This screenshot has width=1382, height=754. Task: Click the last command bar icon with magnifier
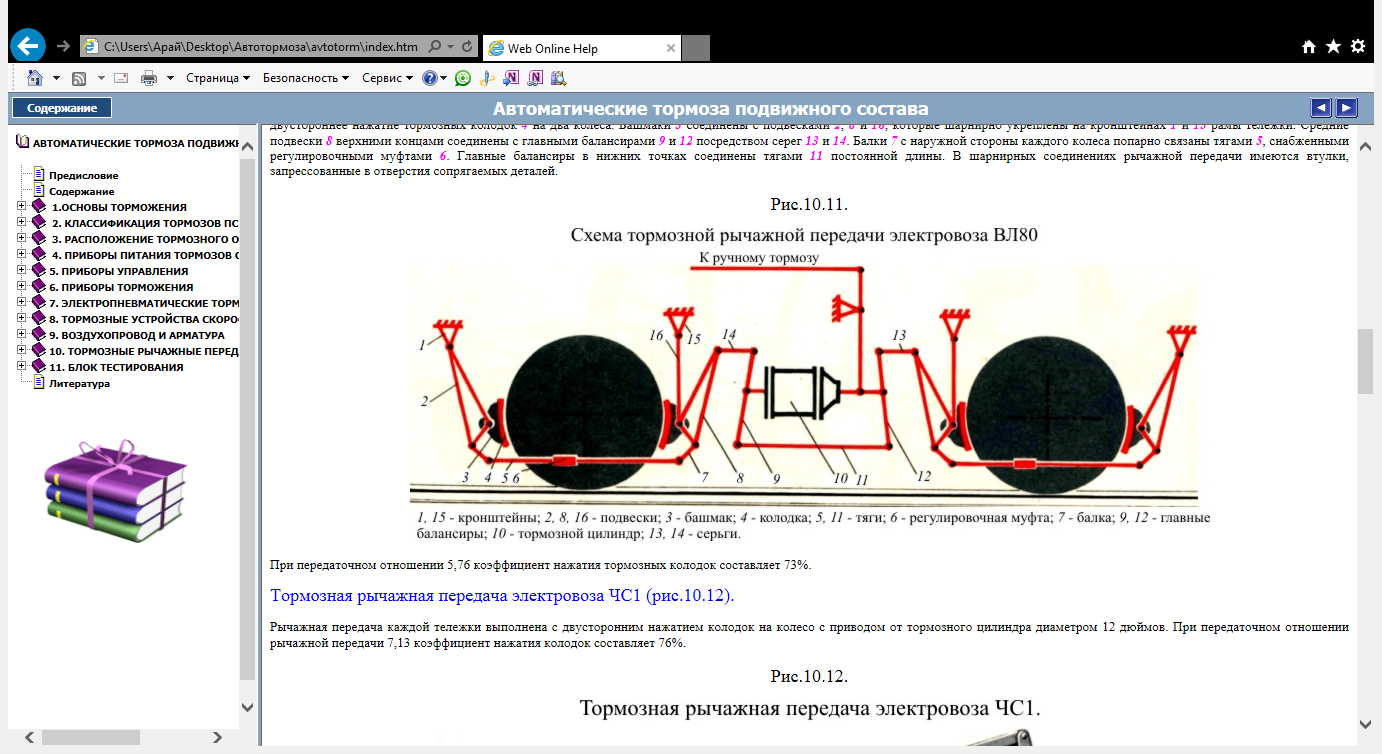(558, 78)
